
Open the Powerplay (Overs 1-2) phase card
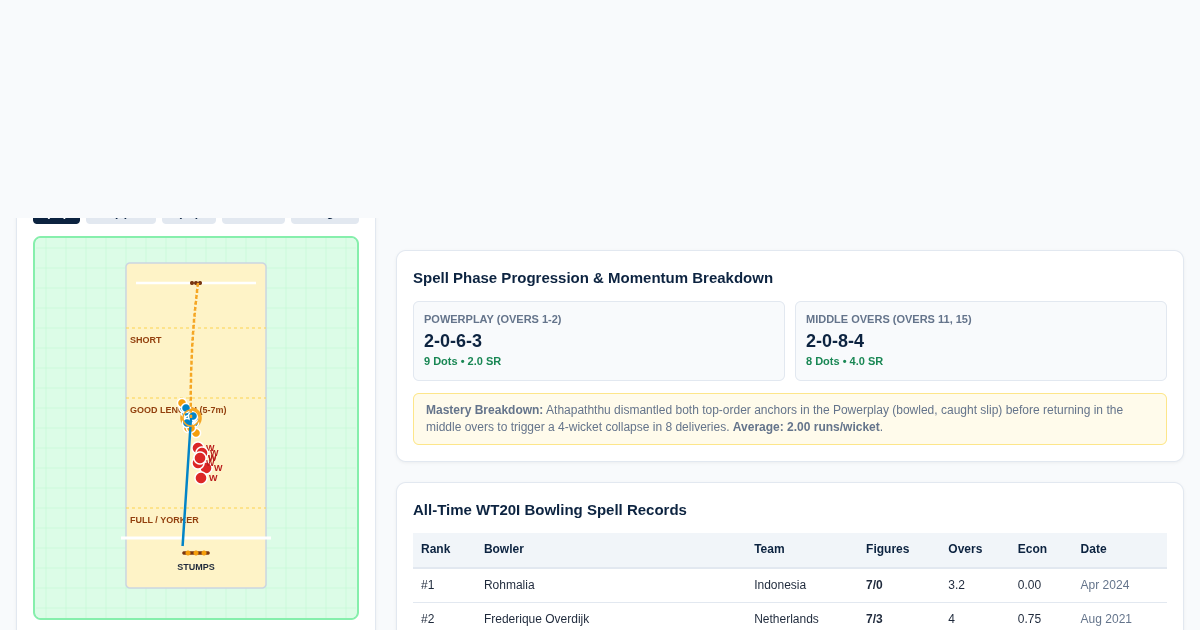point(599,341)
